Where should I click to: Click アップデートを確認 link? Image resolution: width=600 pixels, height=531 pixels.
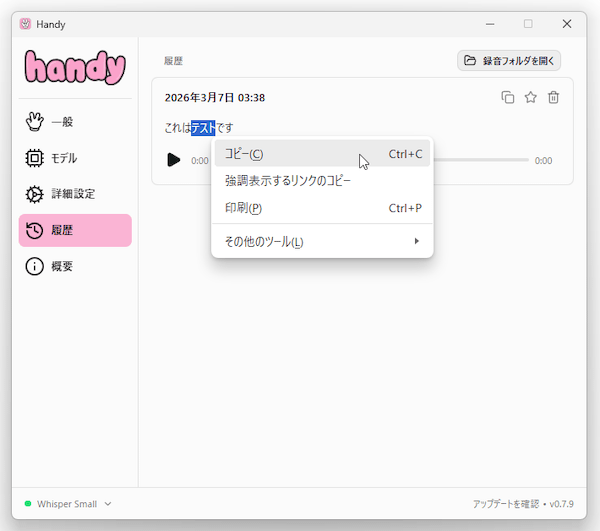coord(505,504)
